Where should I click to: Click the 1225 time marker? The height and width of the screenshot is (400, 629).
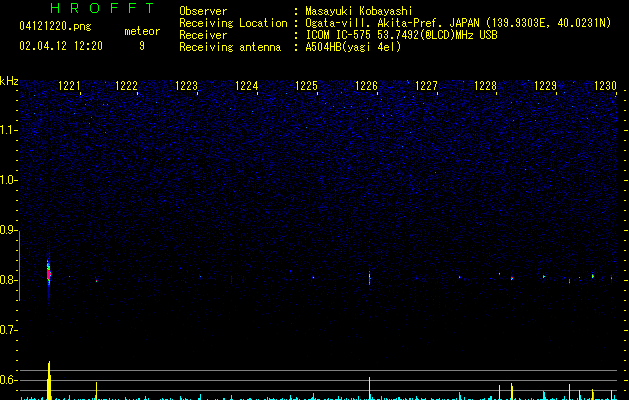click(306, 86)
